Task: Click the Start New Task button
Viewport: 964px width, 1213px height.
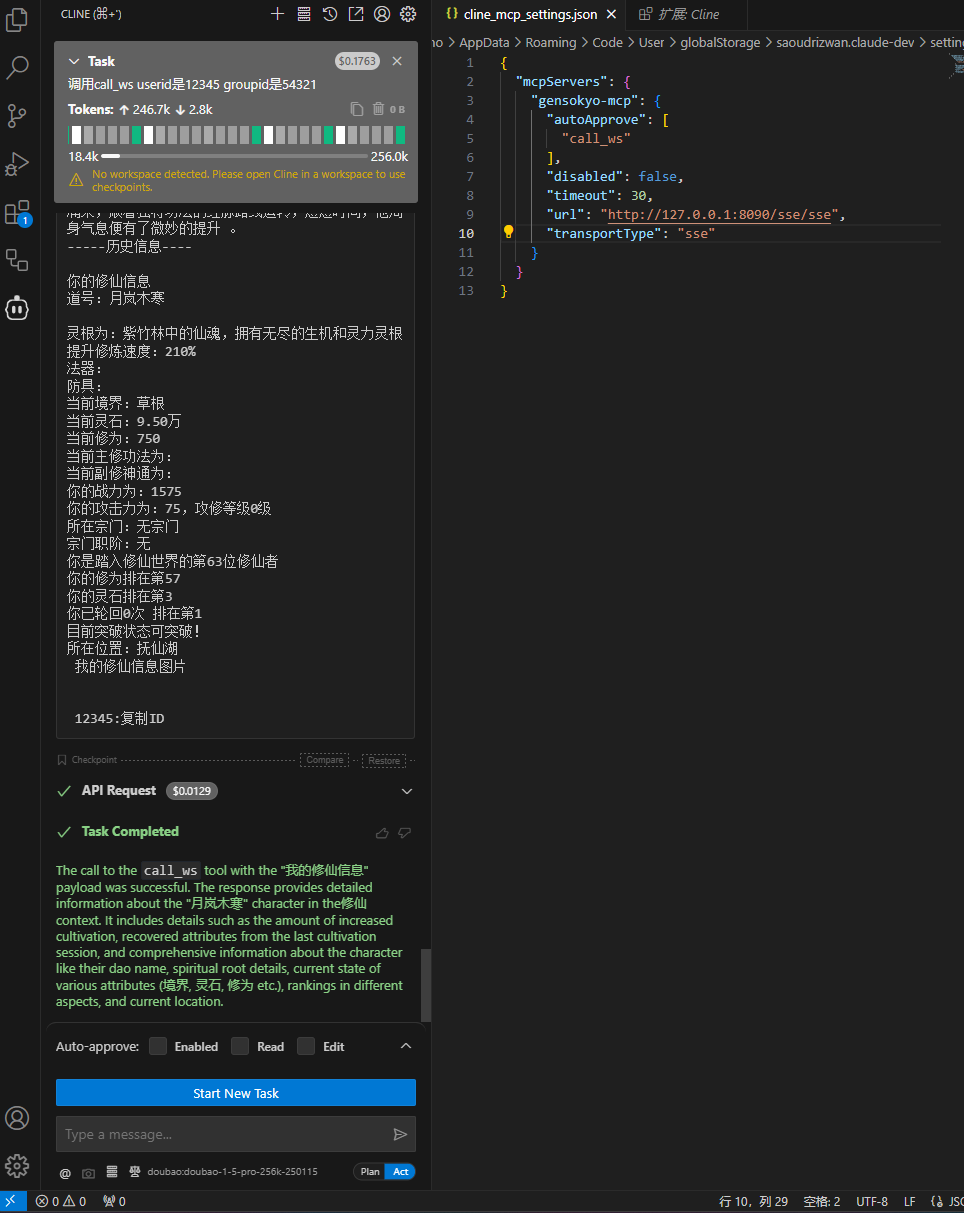Action: (x=235, y=1093)
